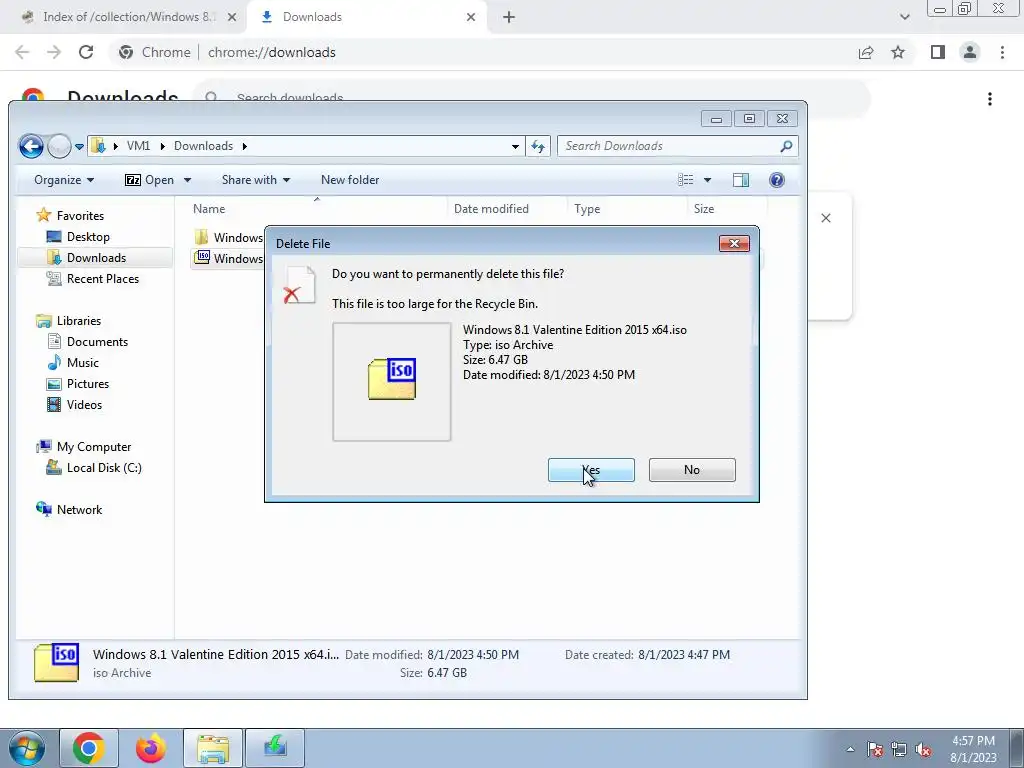
Task: Confirm deletion with the Yes button
Action: 591,470
